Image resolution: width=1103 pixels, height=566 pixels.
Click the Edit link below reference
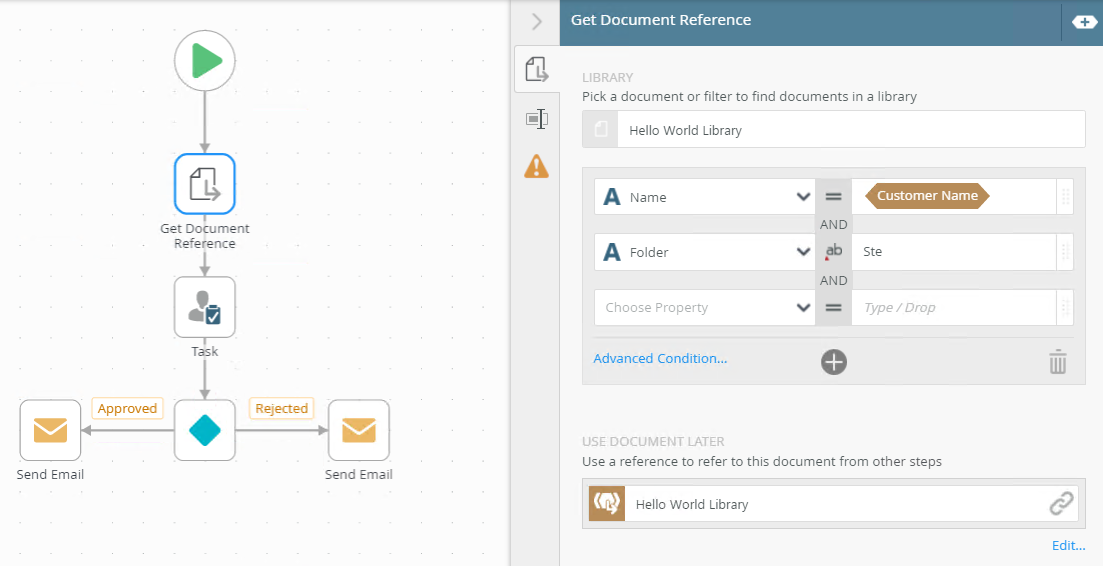click(x=1068, y=546)
